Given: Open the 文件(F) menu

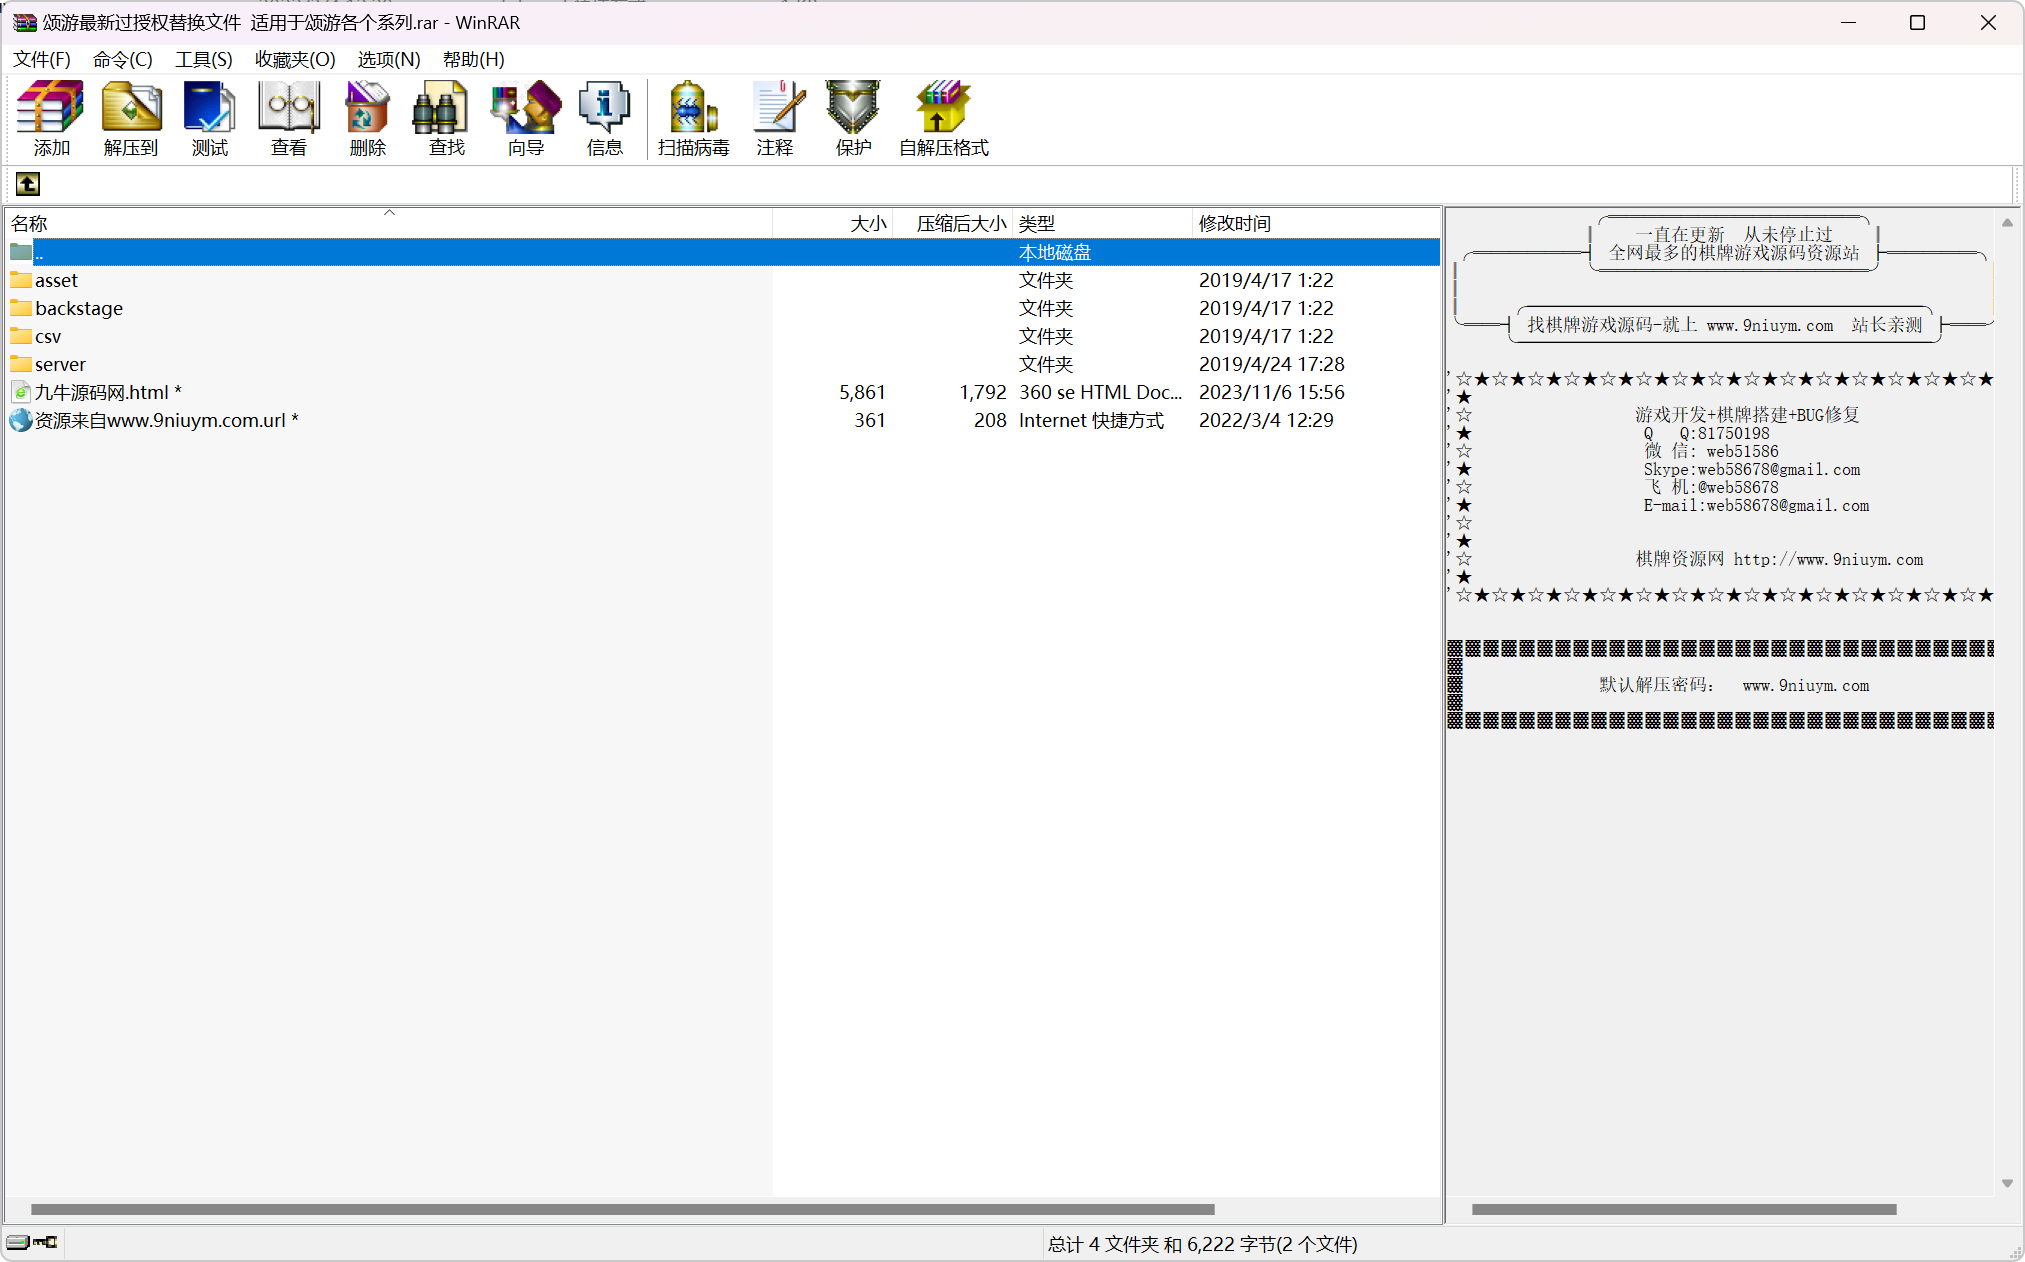Looking at the screenshot, I should click(42, 59).
